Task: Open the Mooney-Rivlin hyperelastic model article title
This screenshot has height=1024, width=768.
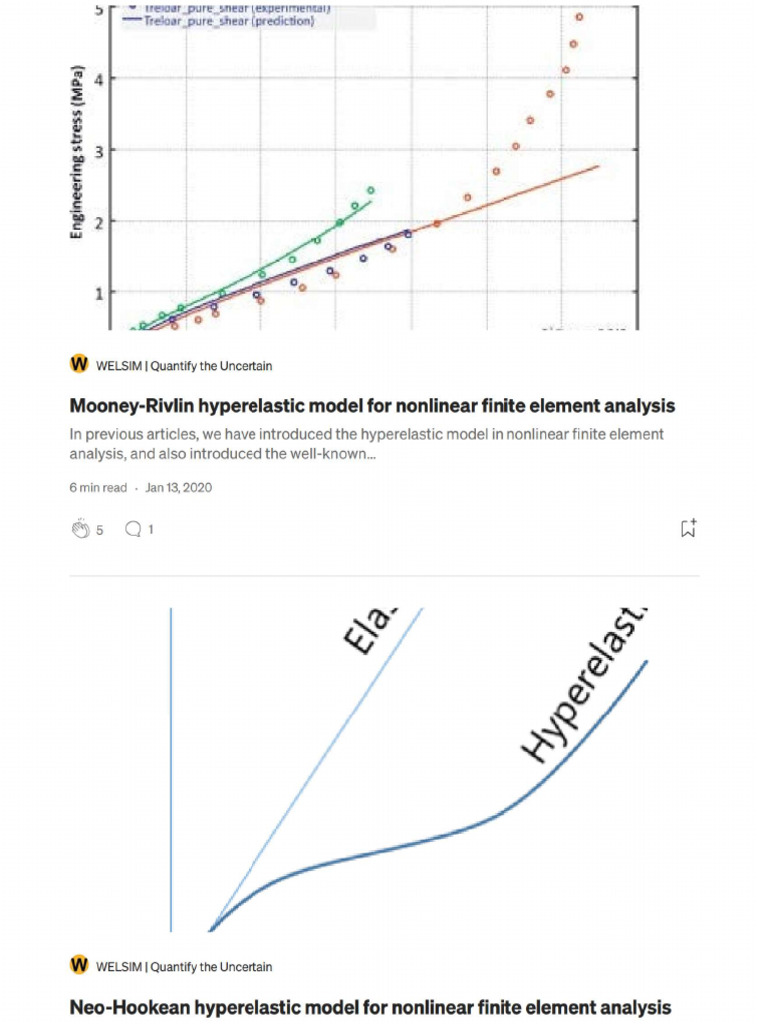Action: [x=372, y=405]
